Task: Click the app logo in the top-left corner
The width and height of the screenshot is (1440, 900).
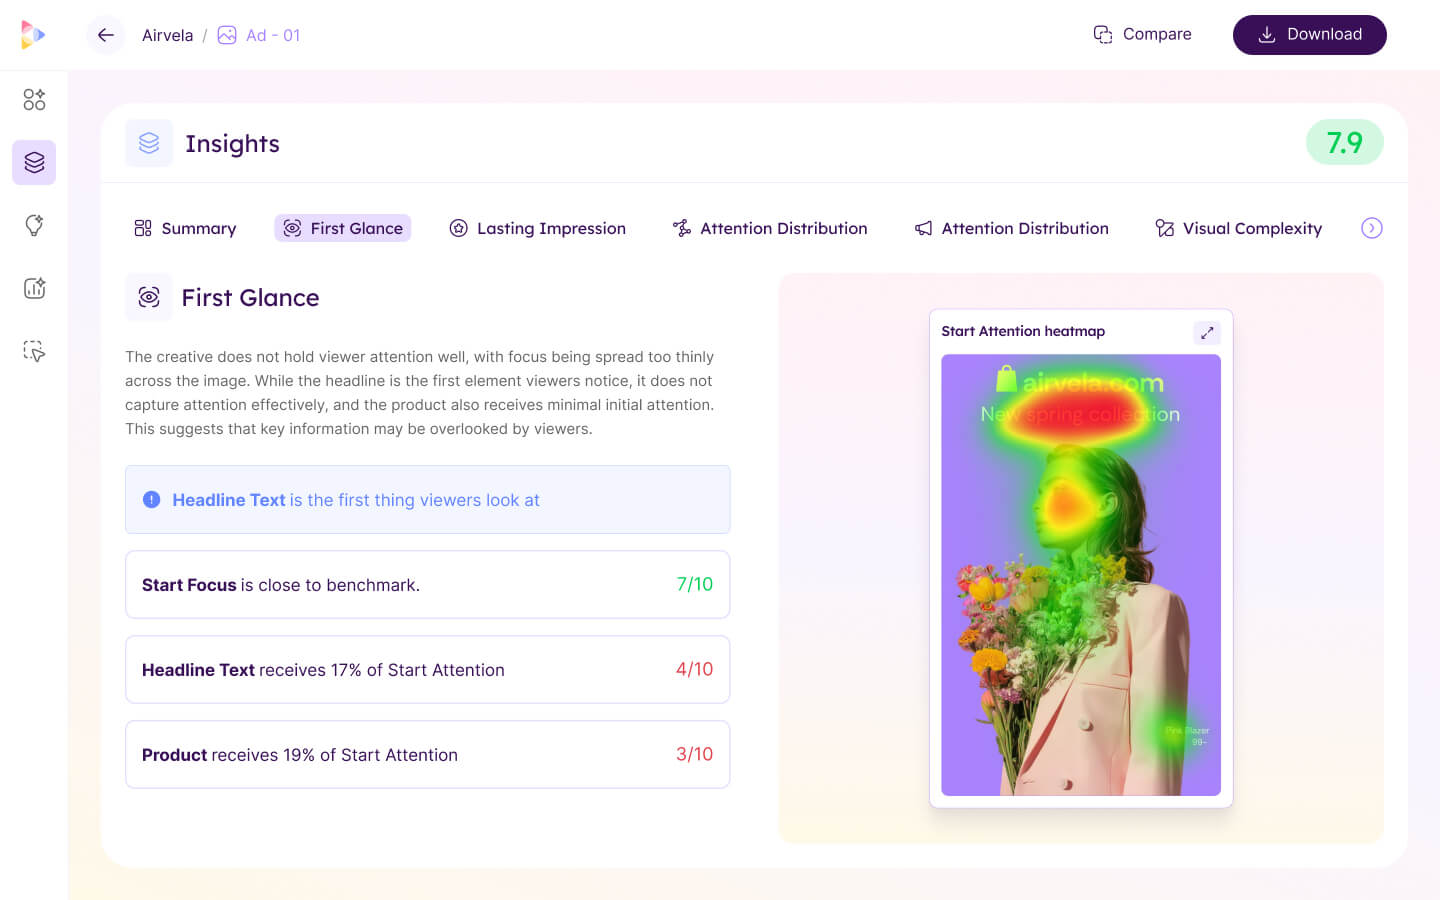Action: (32, 34)
